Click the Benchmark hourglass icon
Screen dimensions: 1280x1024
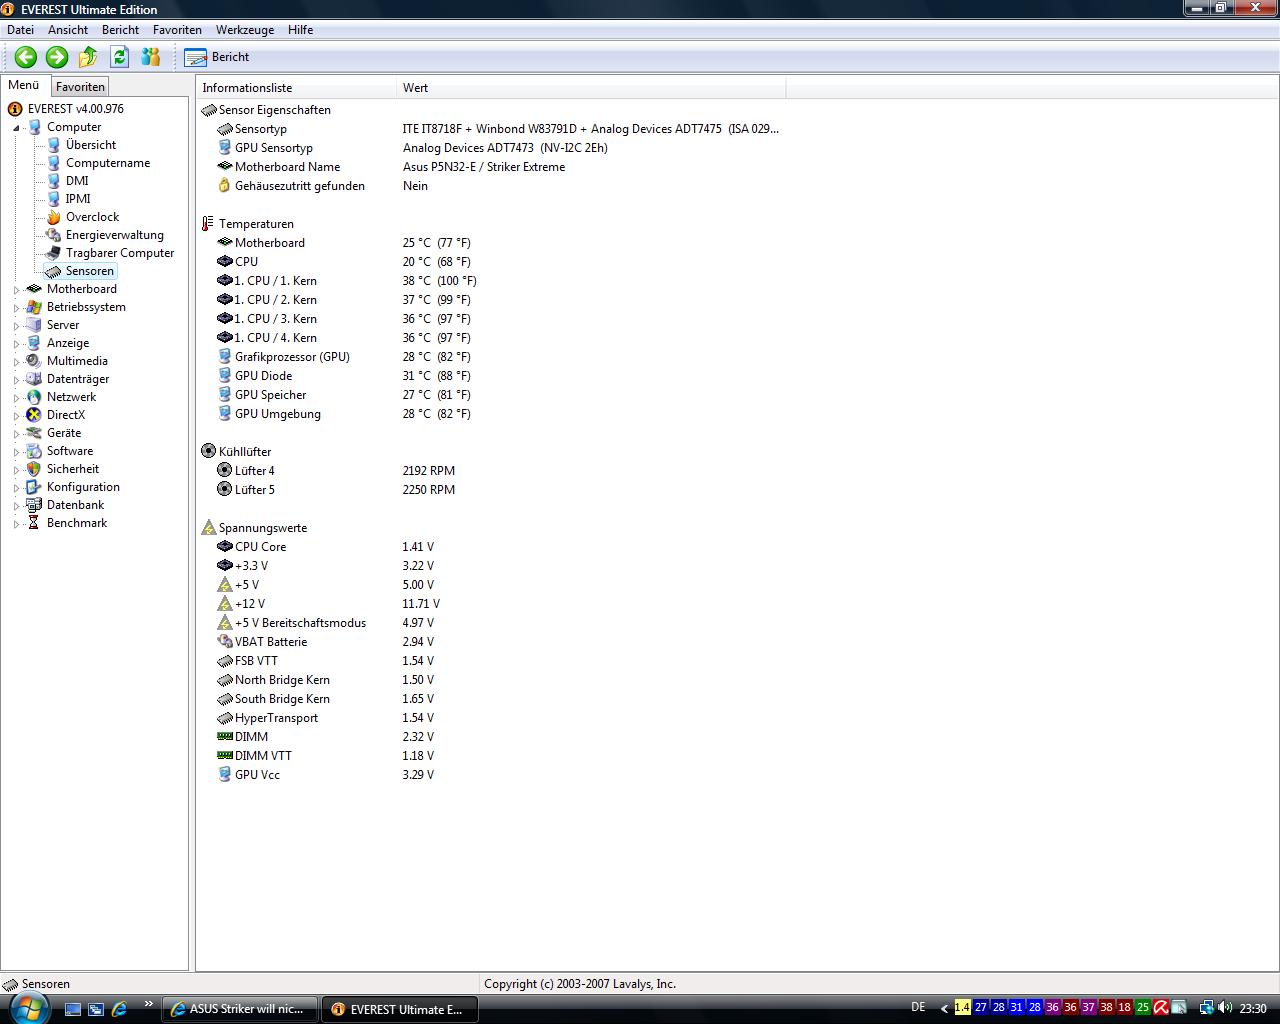point(34,523)
